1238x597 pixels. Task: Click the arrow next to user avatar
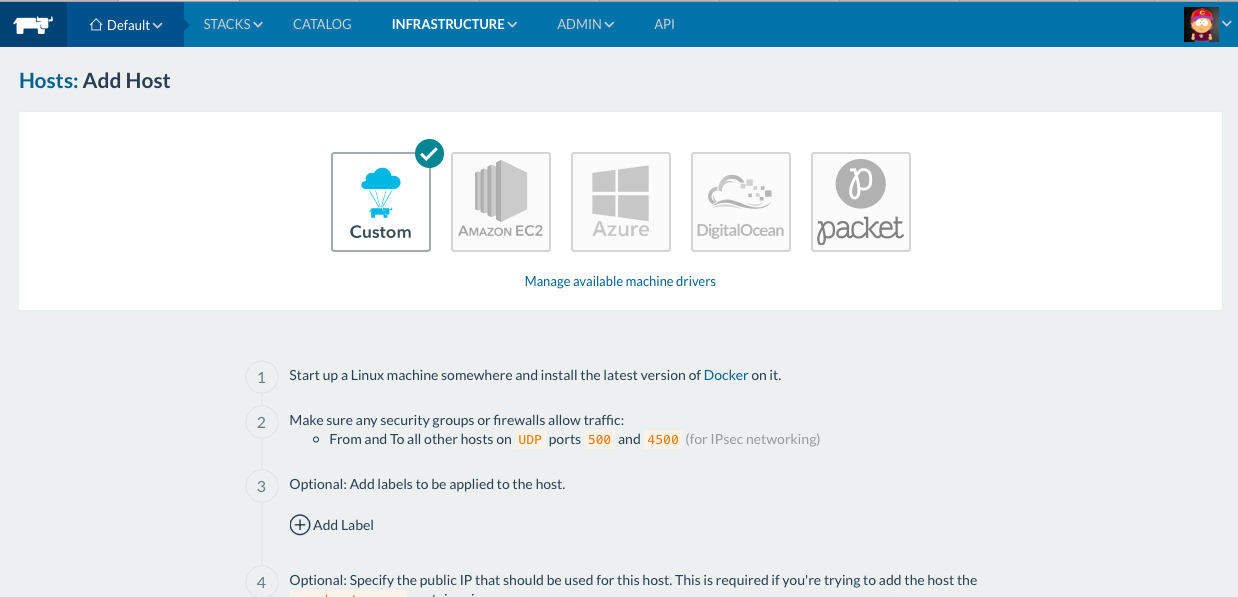coord(1226,24)
